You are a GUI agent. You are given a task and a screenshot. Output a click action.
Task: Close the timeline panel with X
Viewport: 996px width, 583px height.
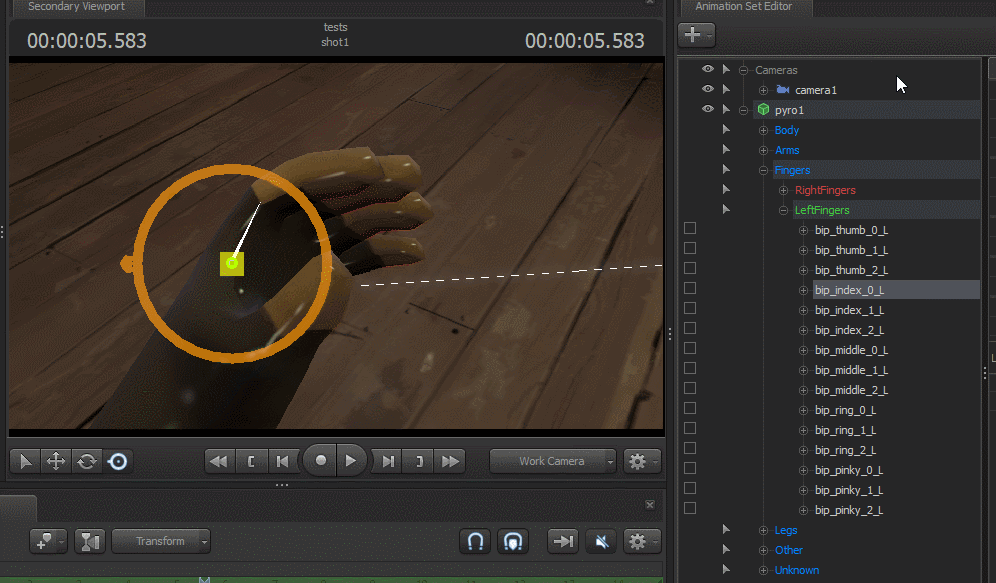pos(650,504)
